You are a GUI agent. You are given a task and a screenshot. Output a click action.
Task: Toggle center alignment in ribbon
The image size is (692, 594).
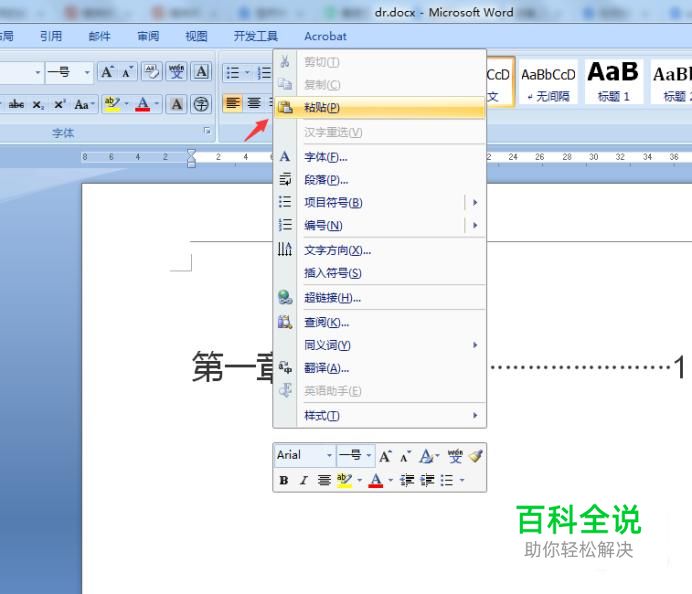point(254,104)
